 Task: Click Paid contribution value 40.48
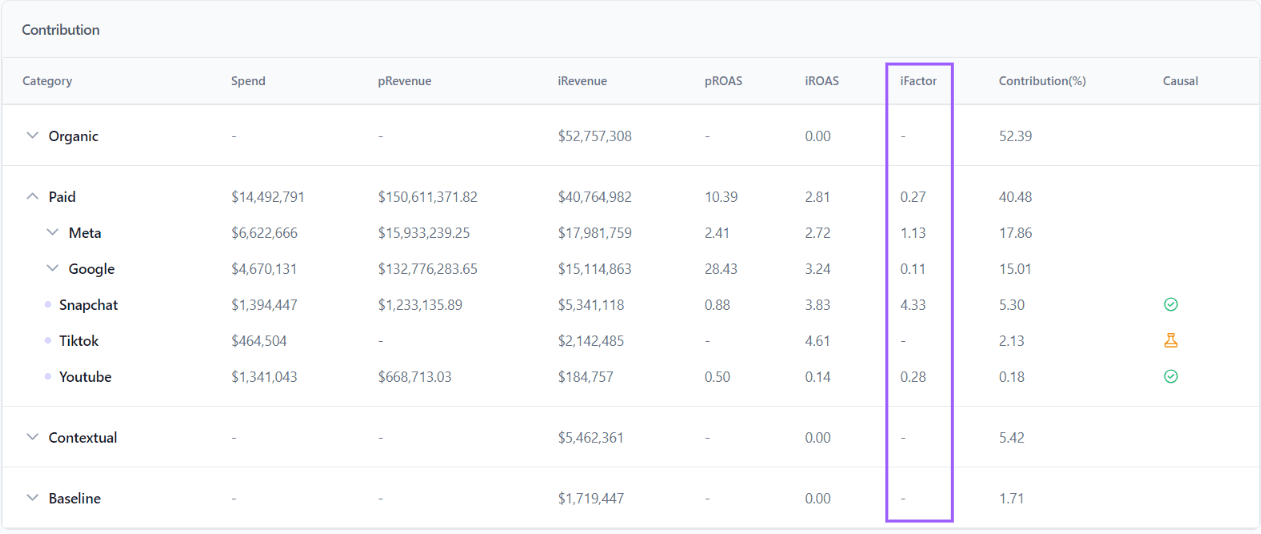click(1015, 197)
